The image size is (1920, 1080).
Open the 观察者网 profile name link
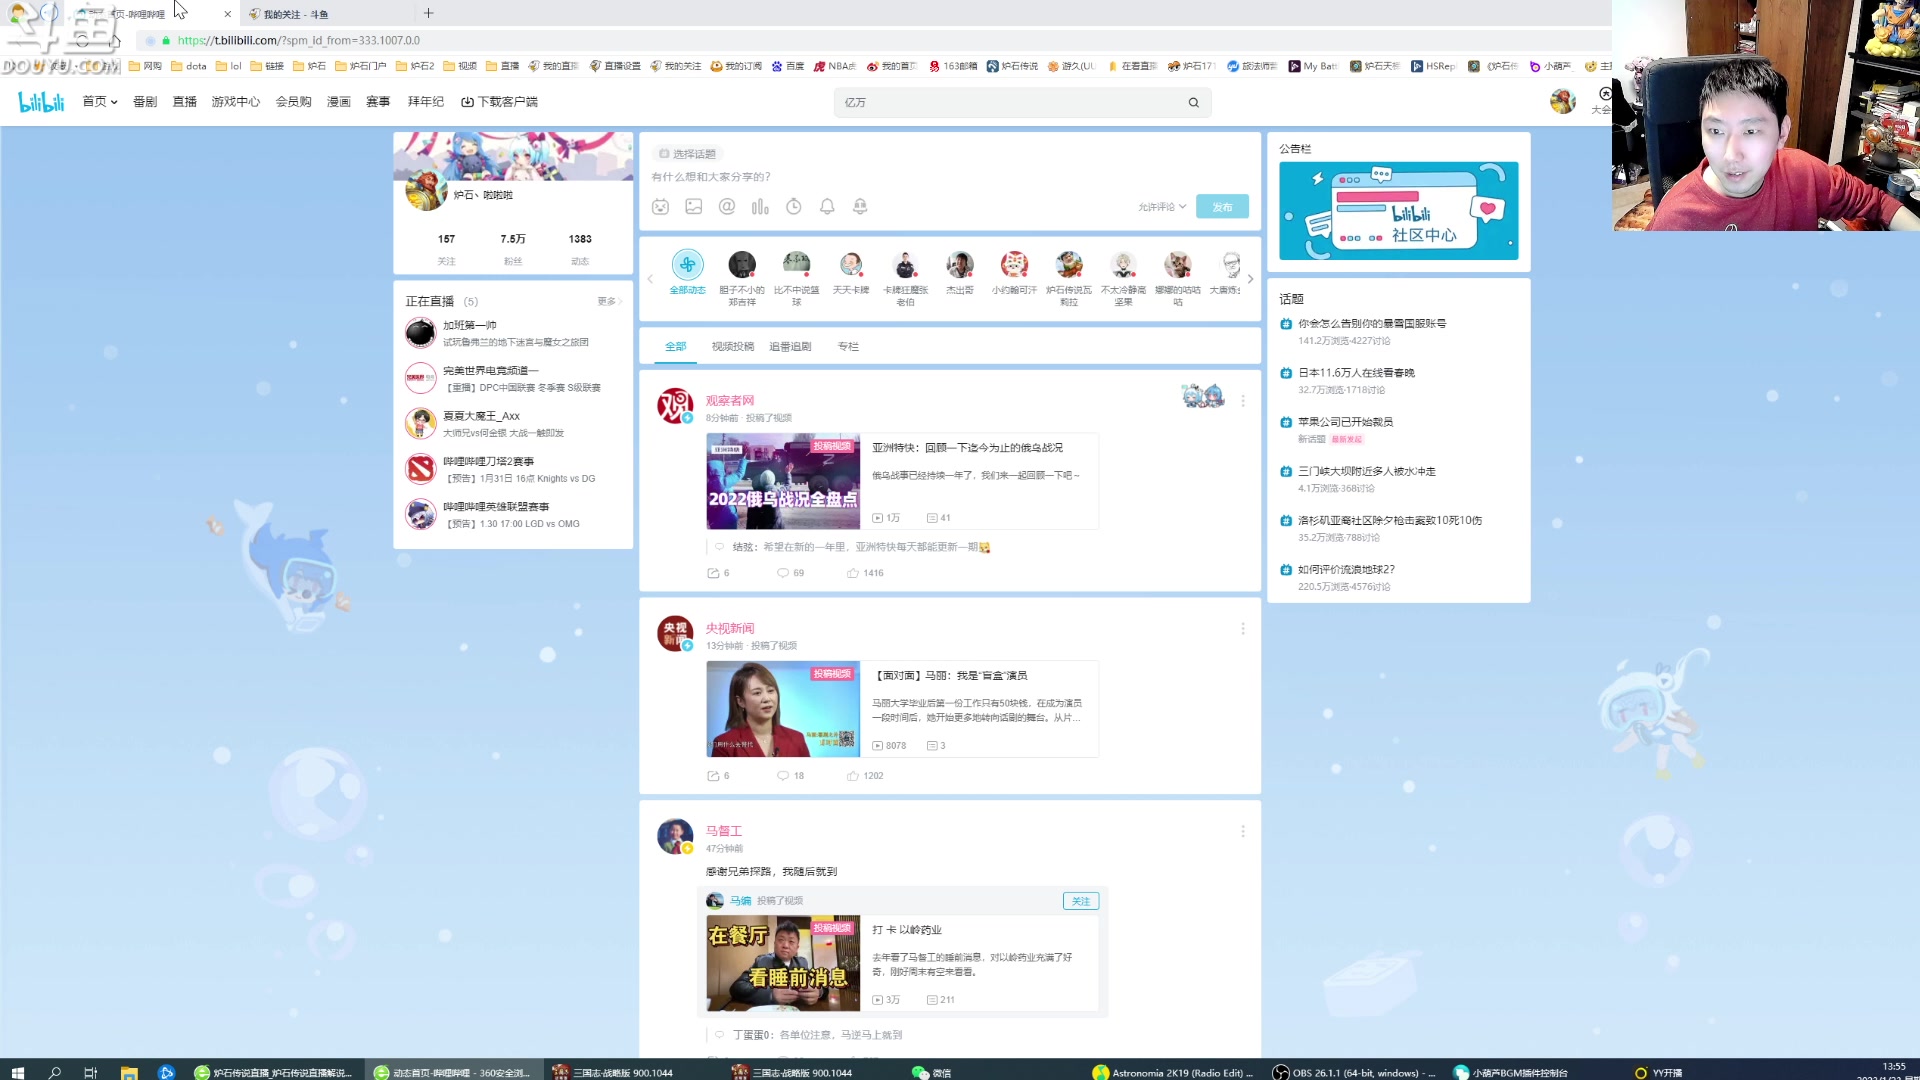click(x=730, y=401)
